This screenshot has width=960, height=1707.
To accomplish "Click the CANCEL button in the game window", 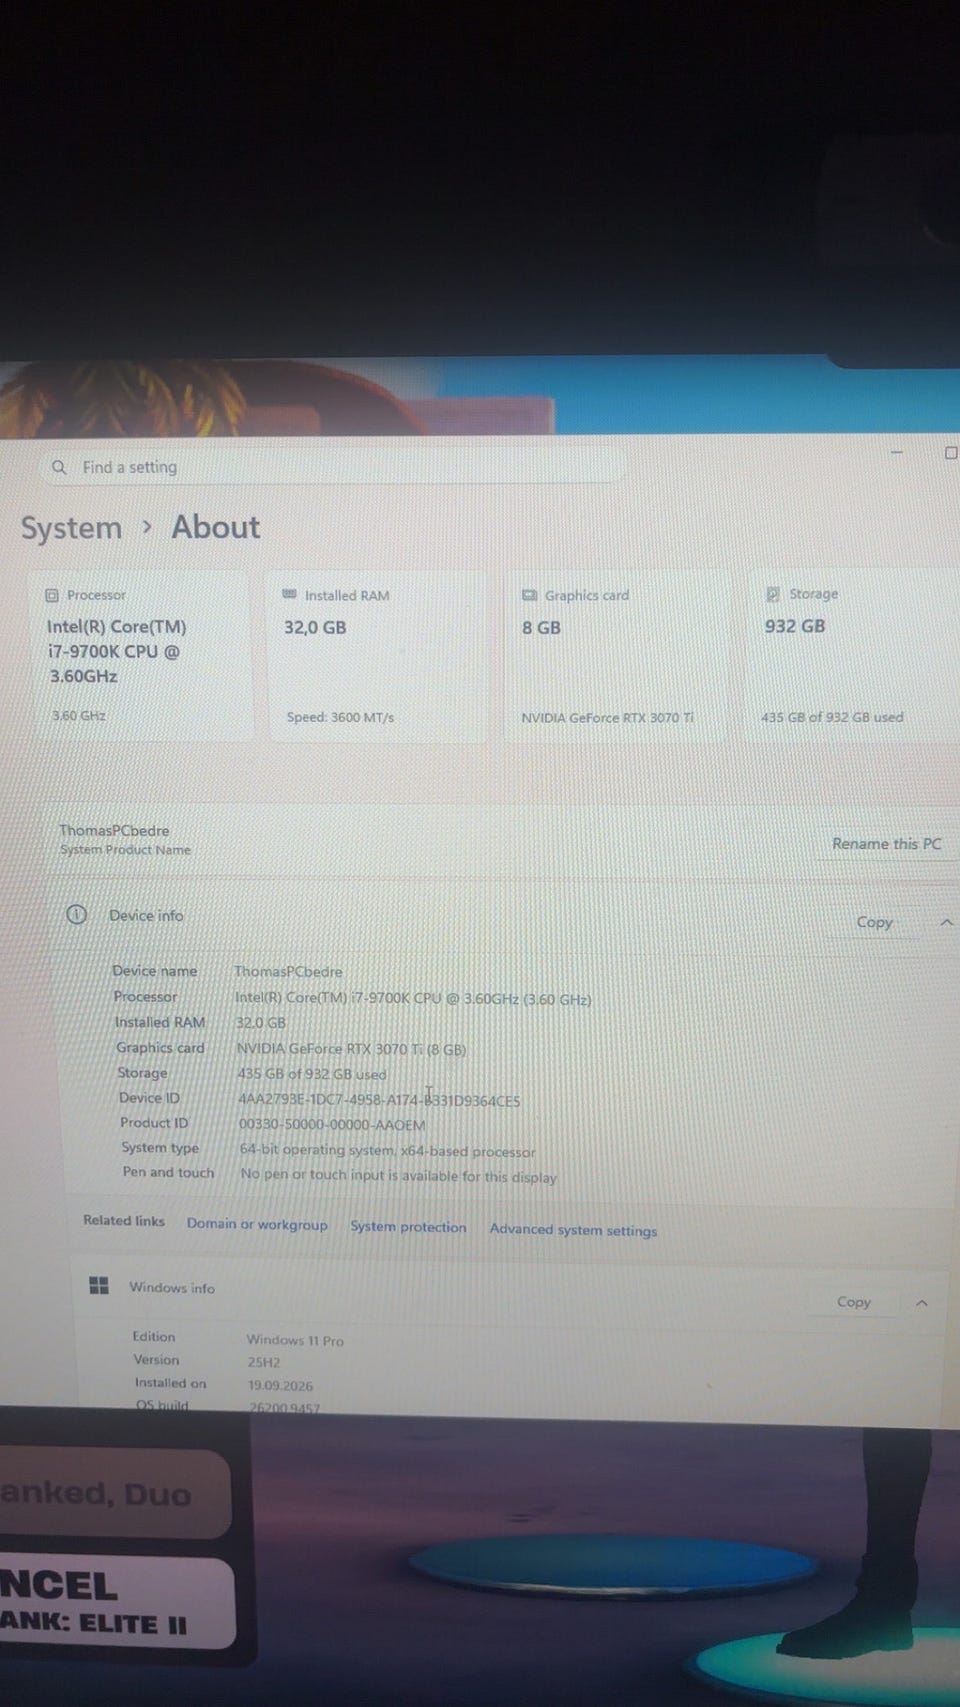I will (x=115, y=1603).
